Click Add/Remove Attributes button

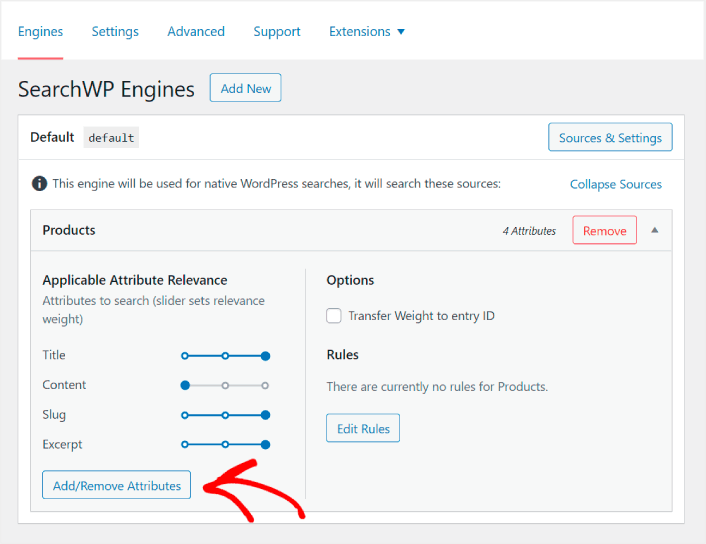click(117, 485)
